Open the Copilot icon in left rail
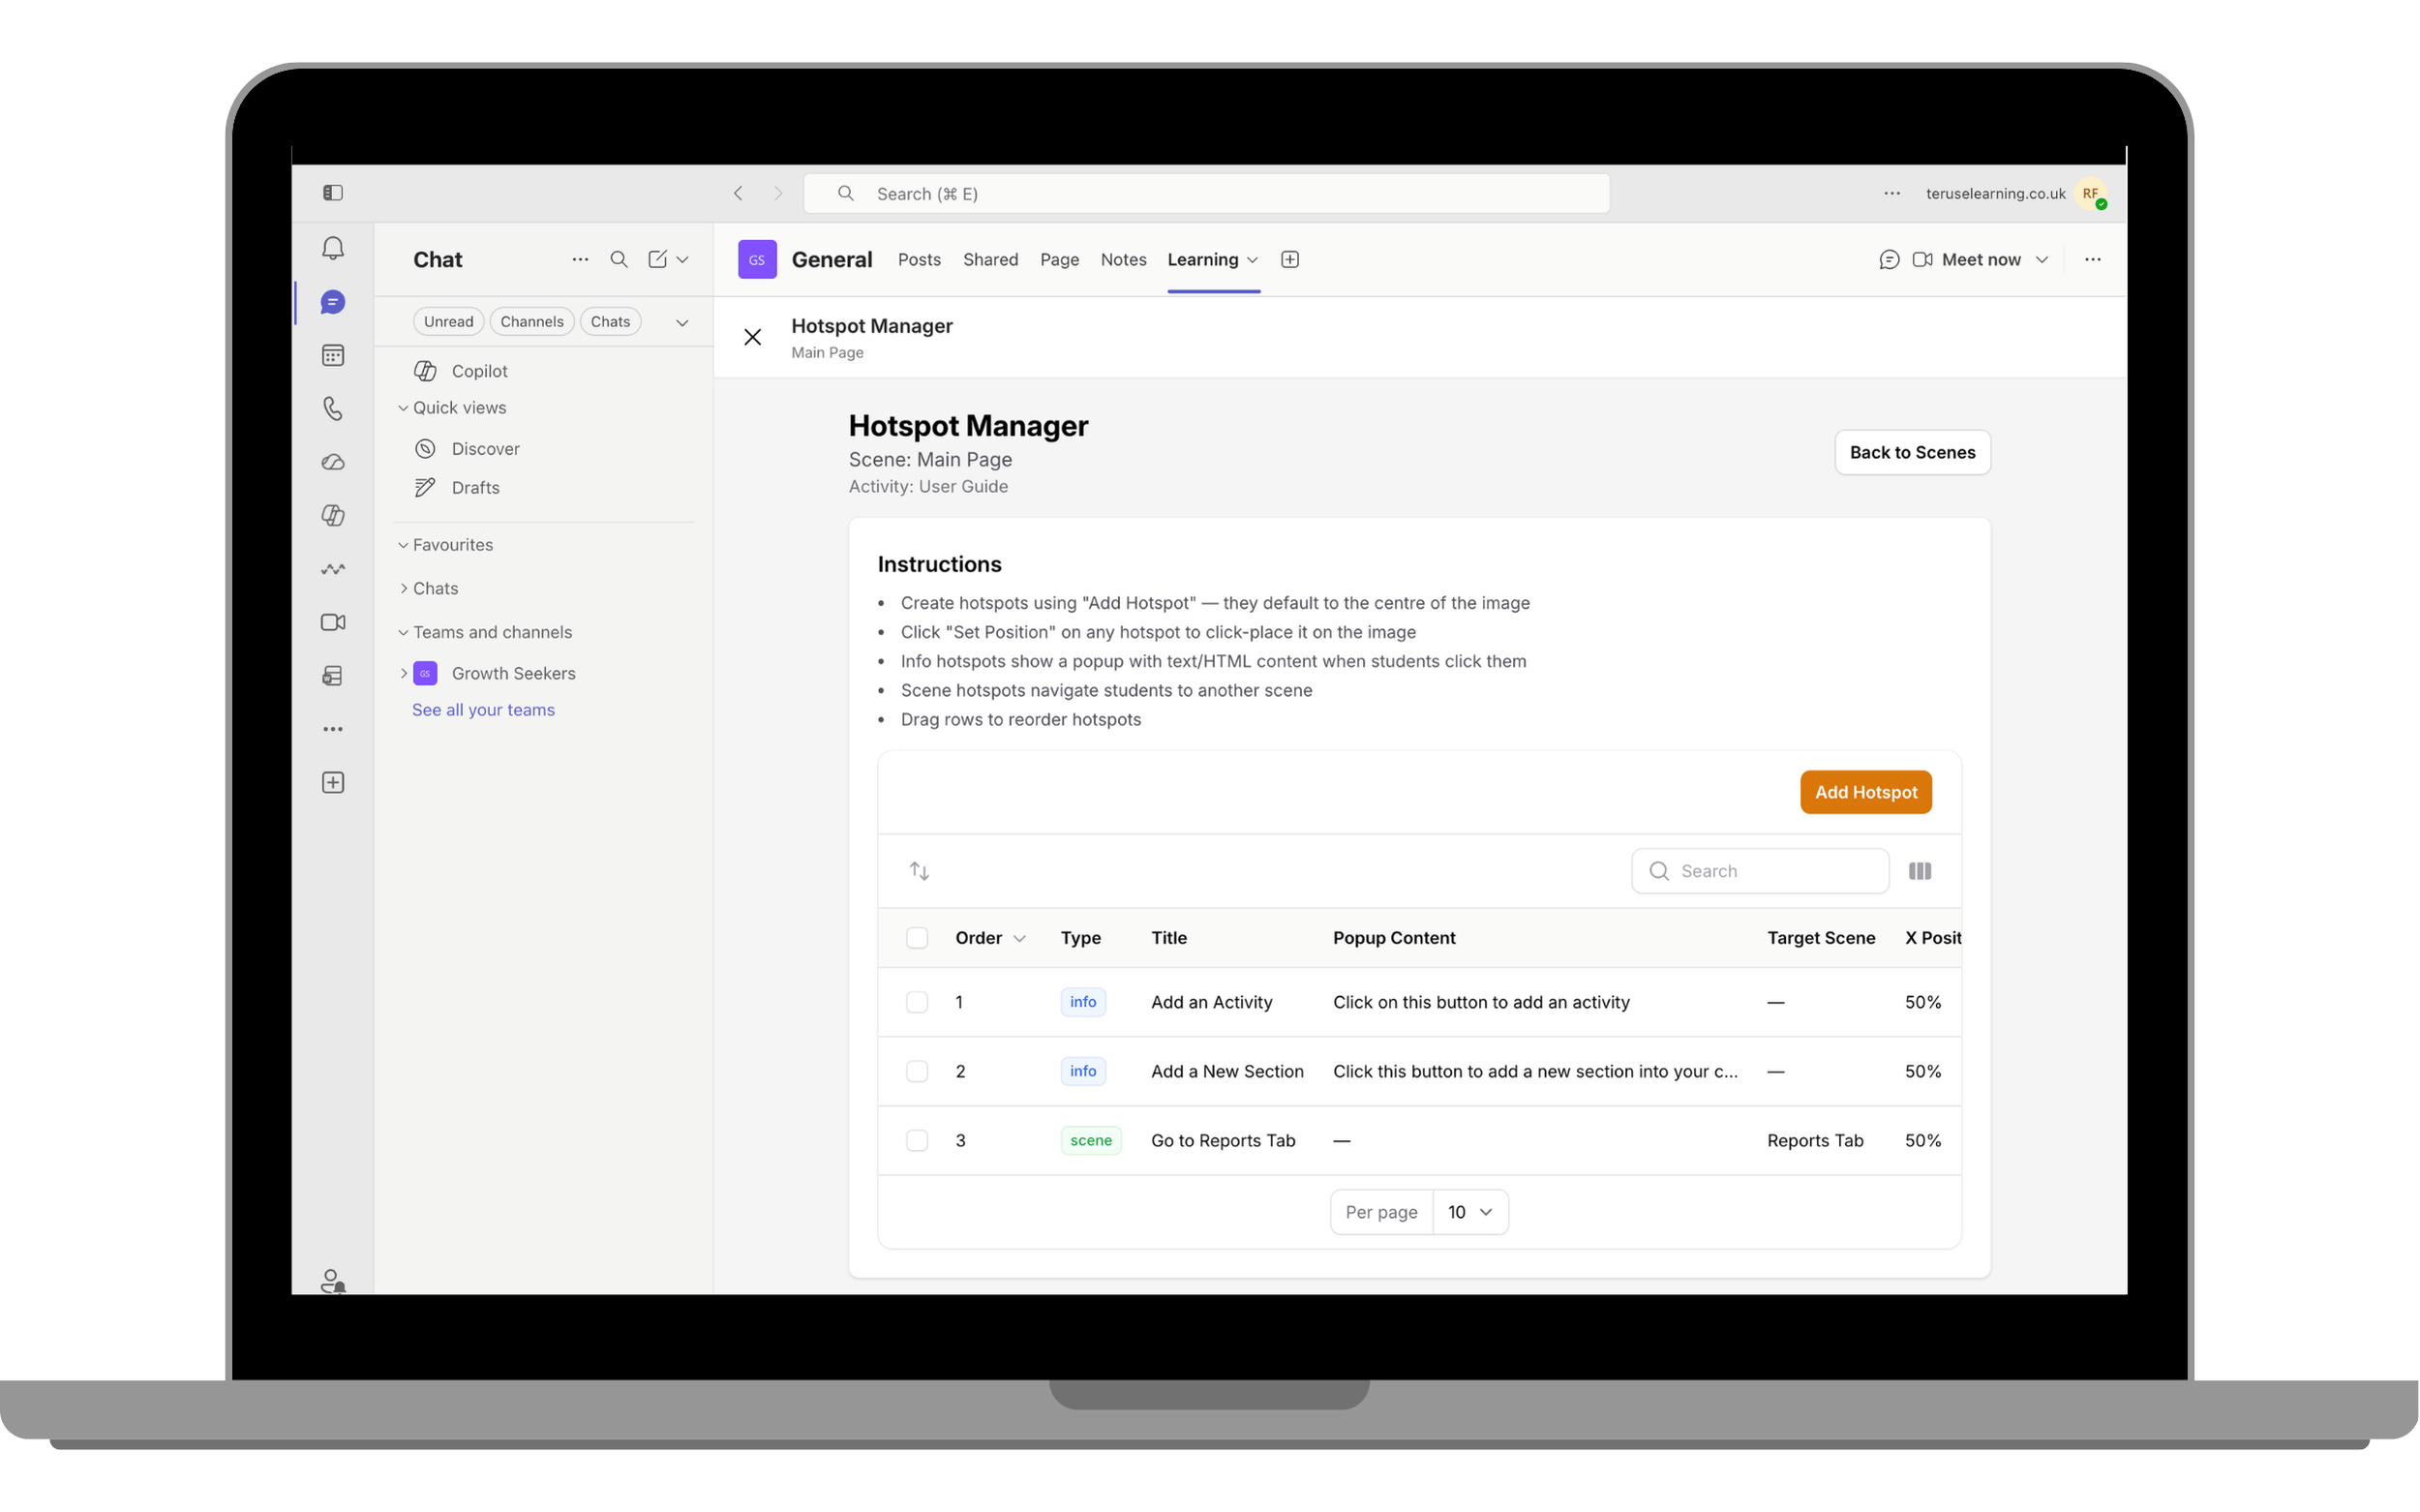 click(333, 515)
